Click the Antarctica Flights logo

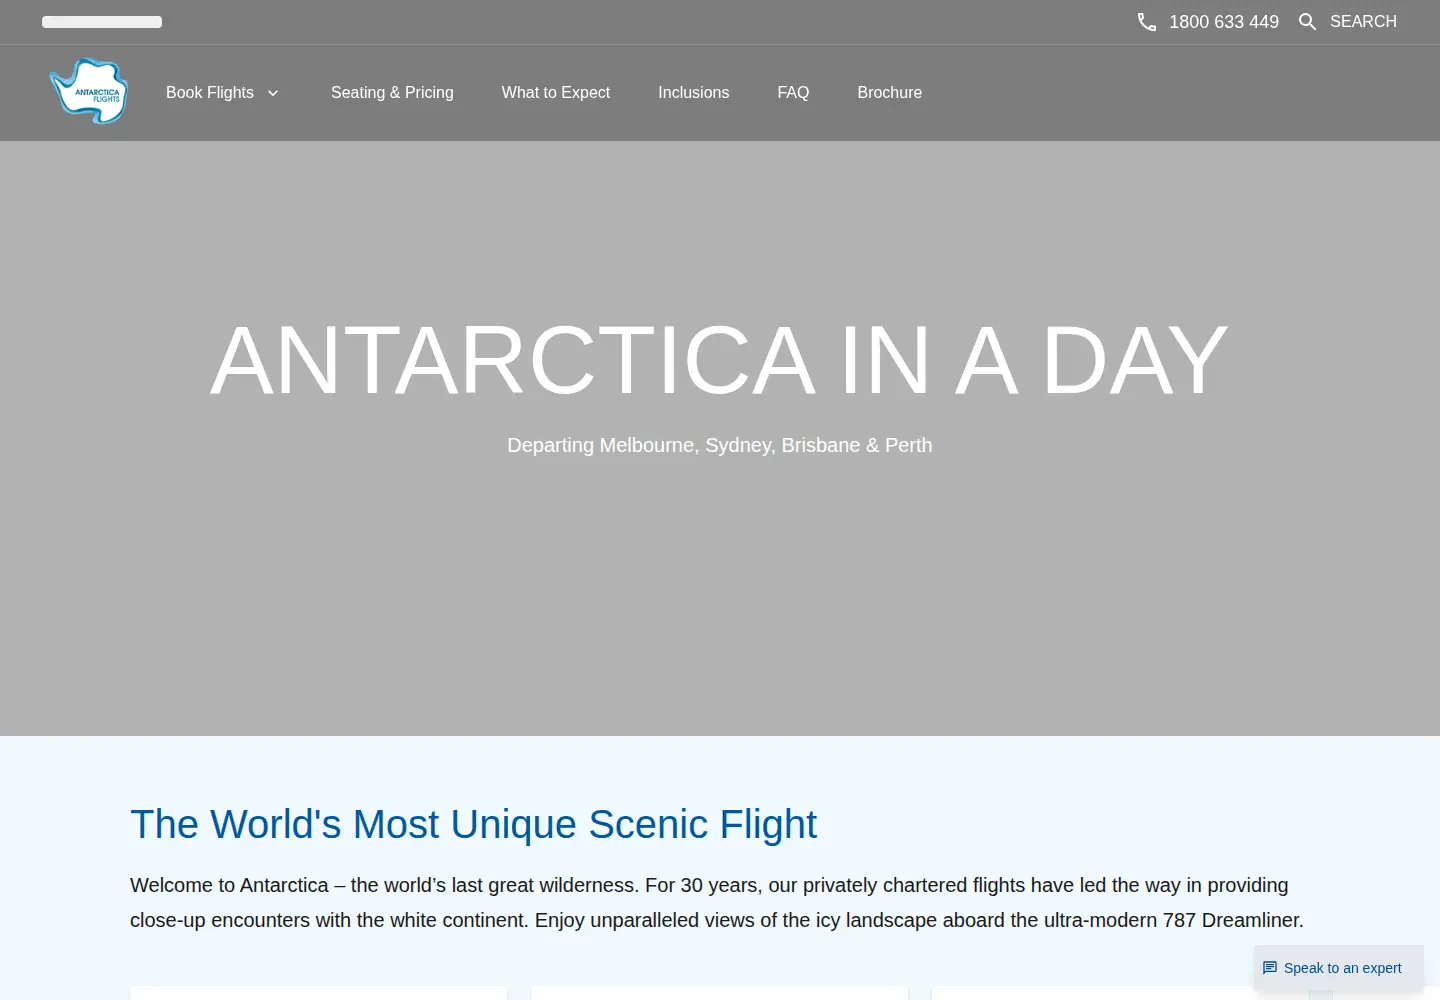tap(89, 91)
